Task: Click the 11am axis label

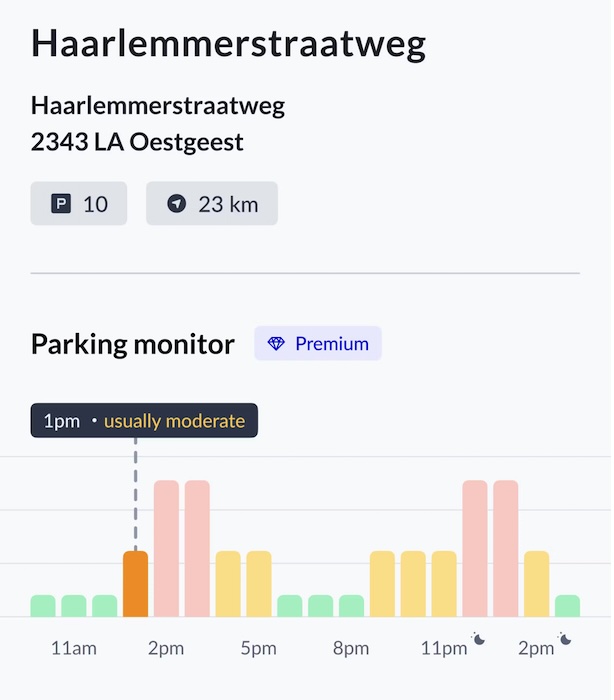Action: click(x=74, y=648)
